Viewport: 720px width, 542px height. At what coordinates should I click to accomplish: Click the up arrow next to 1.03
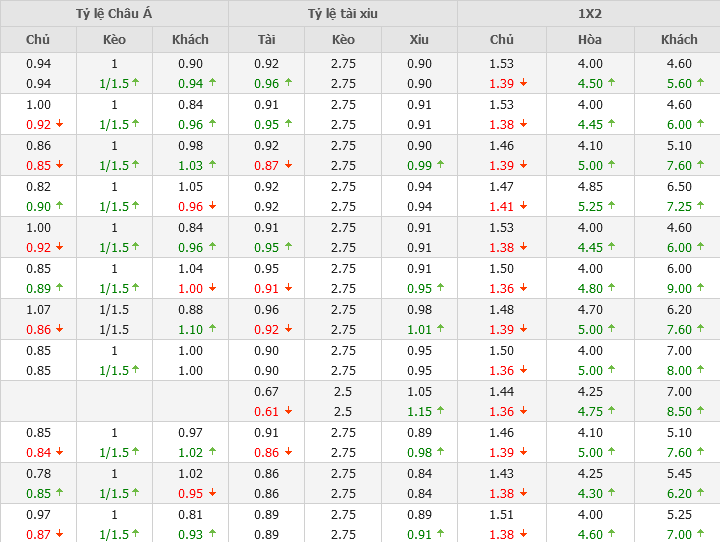pyautogui.click(x=212, y=165)
